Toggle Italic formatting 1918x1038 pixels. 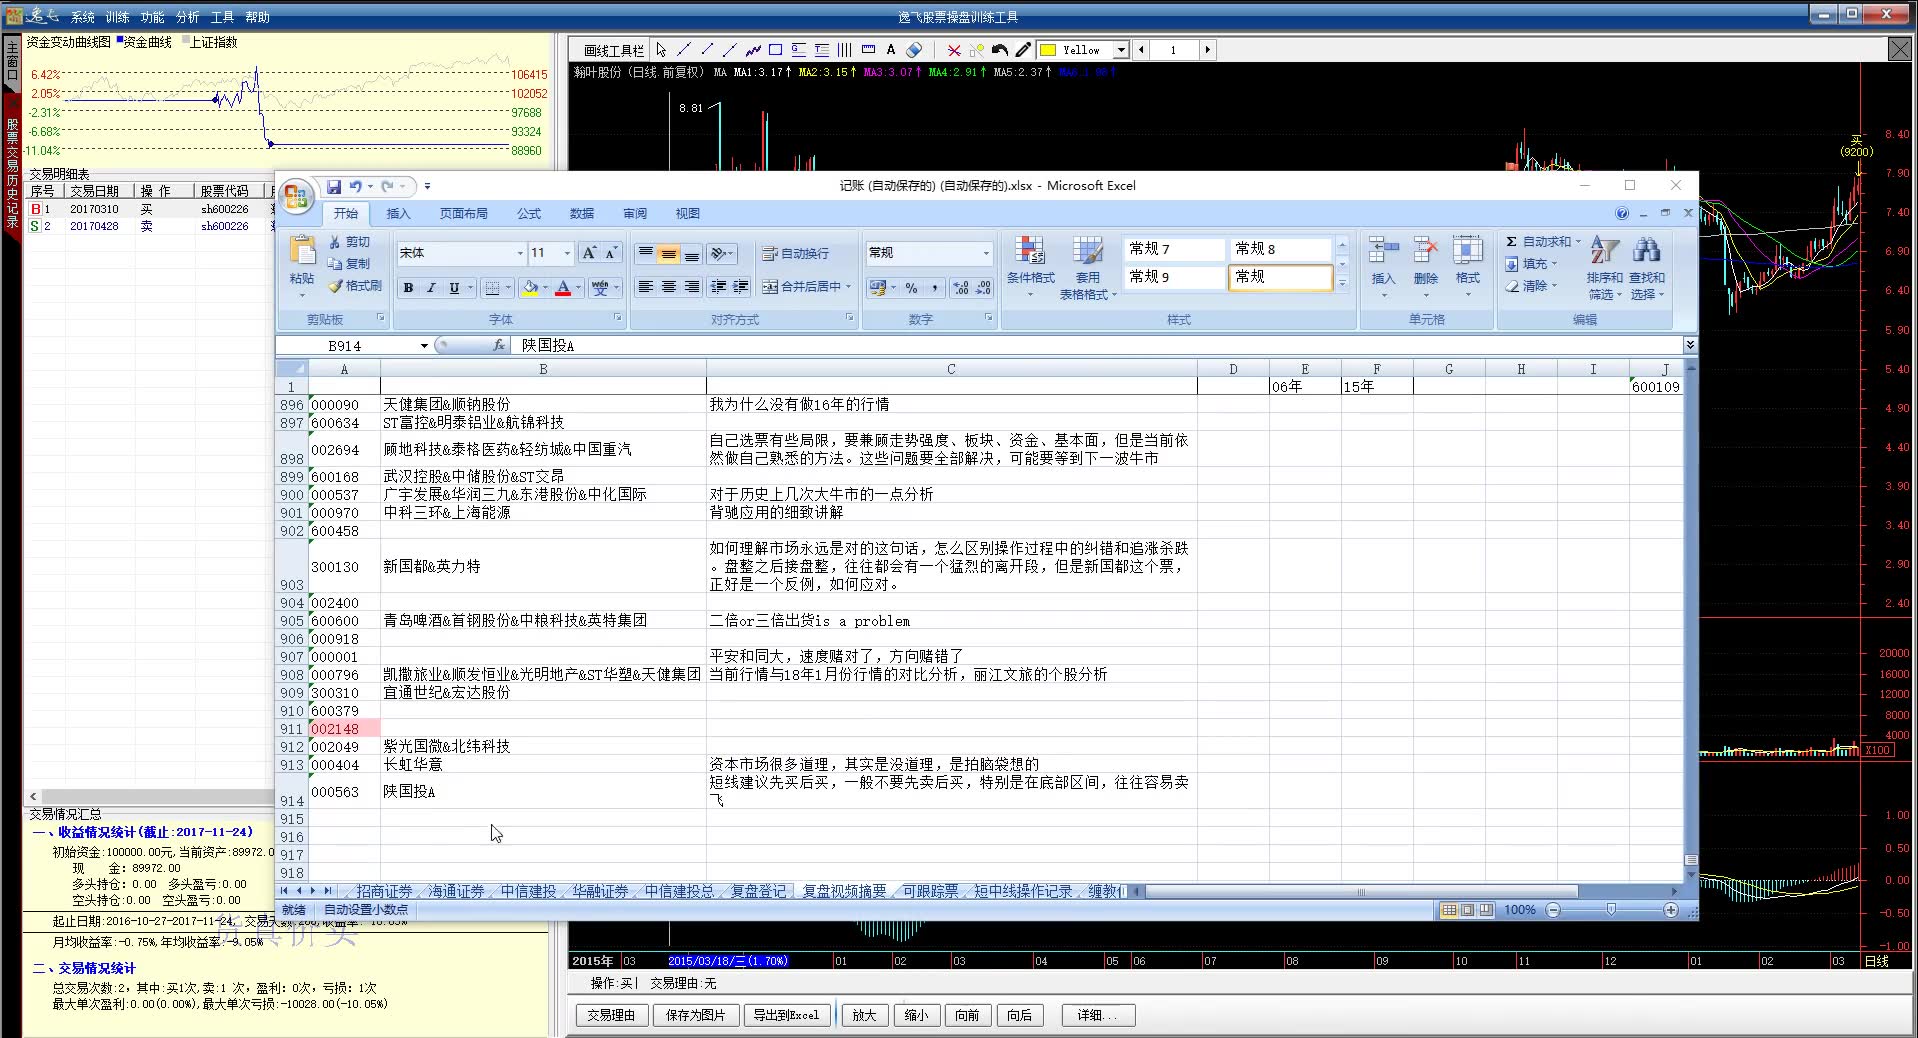pos(431,288)
